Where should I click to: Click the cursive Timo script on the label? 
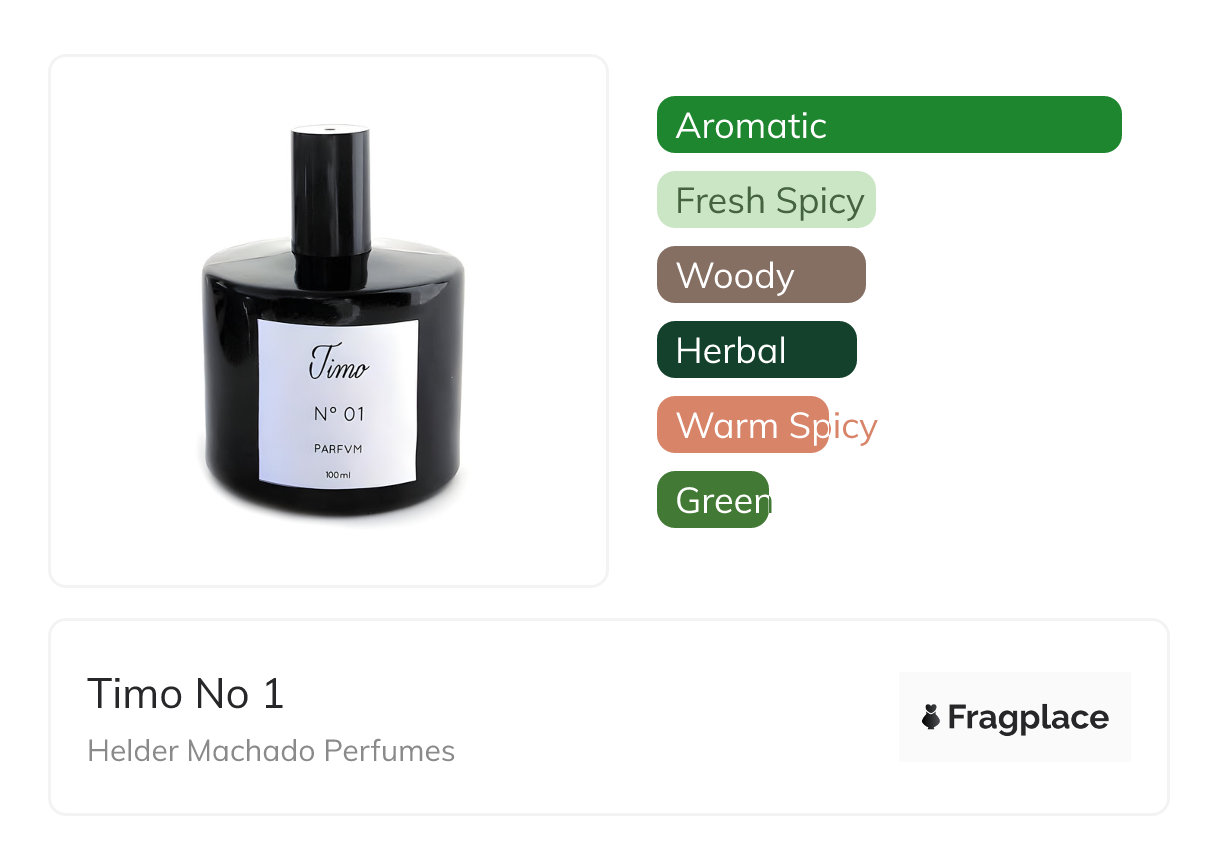pos(338,365)
